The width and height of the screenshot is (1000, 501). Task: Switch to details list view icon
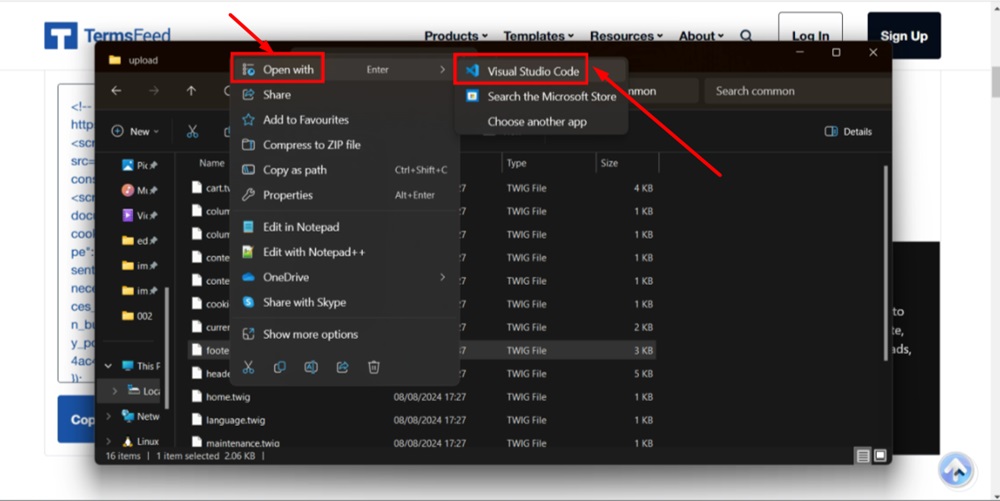[863, 456]
